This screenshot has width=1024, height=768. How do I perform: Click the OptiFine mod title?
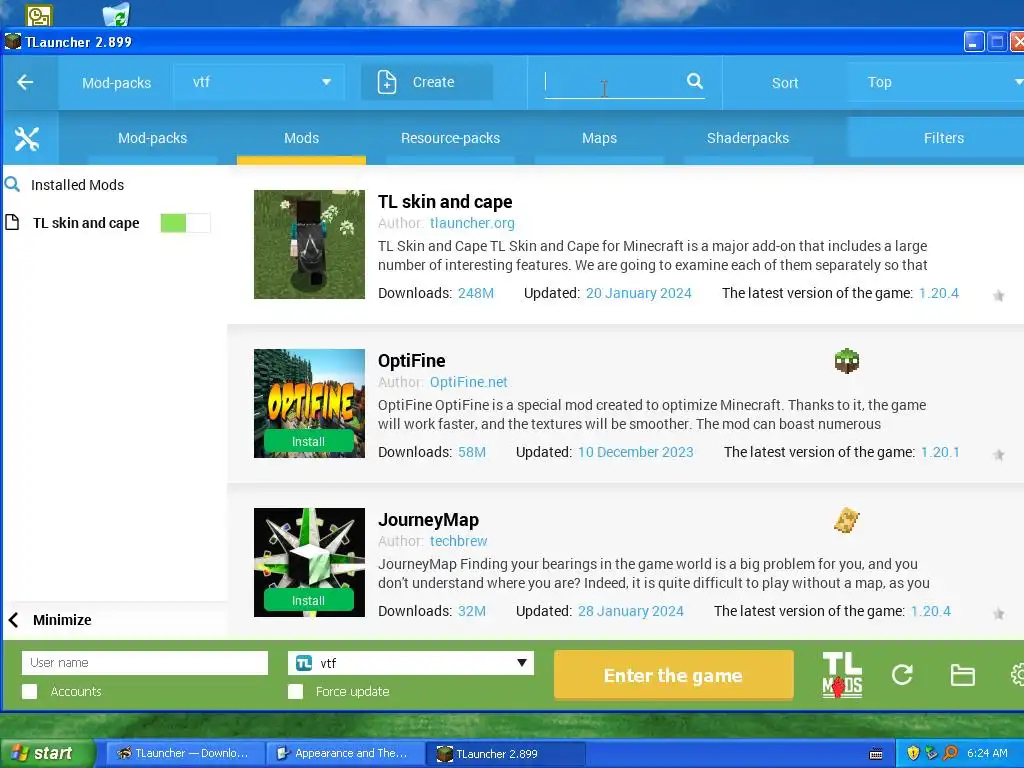coord(411,360)
